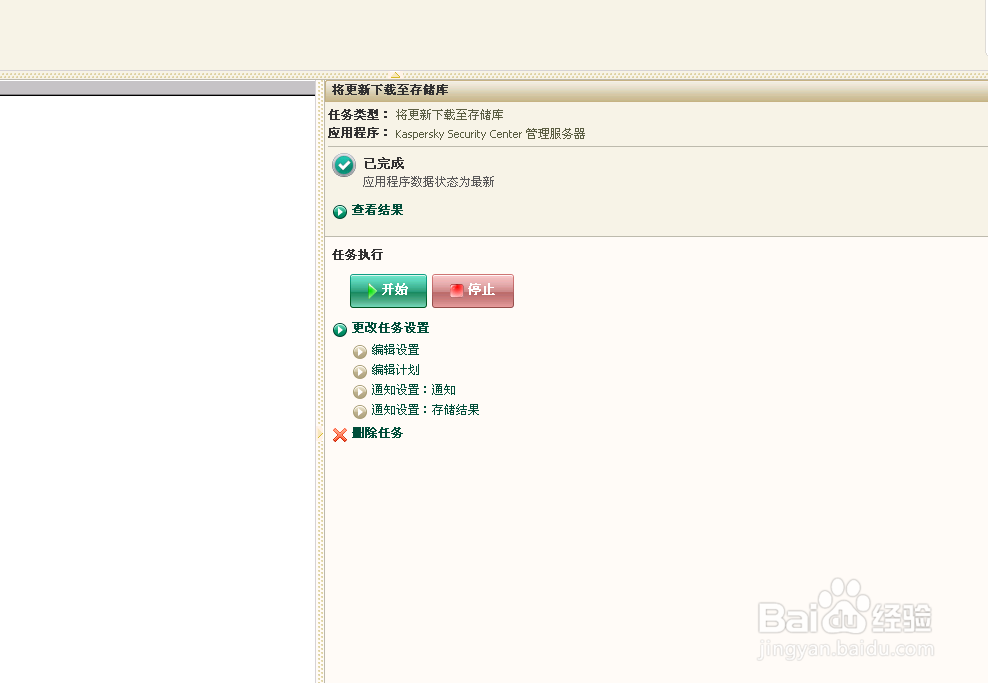Click the 删除任务 delete task link
Screen dimensions: 988x683
[377, 433]
